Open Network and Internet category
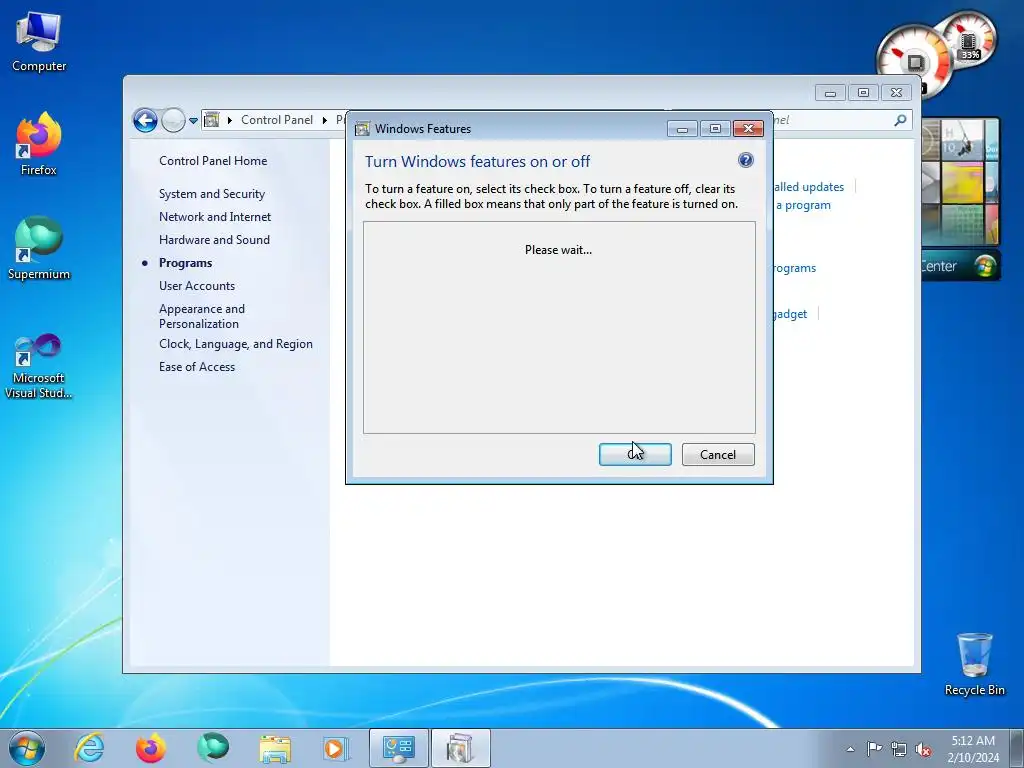Image resolution: width=1024 pixels, height=768 pixels. (215, 217)
